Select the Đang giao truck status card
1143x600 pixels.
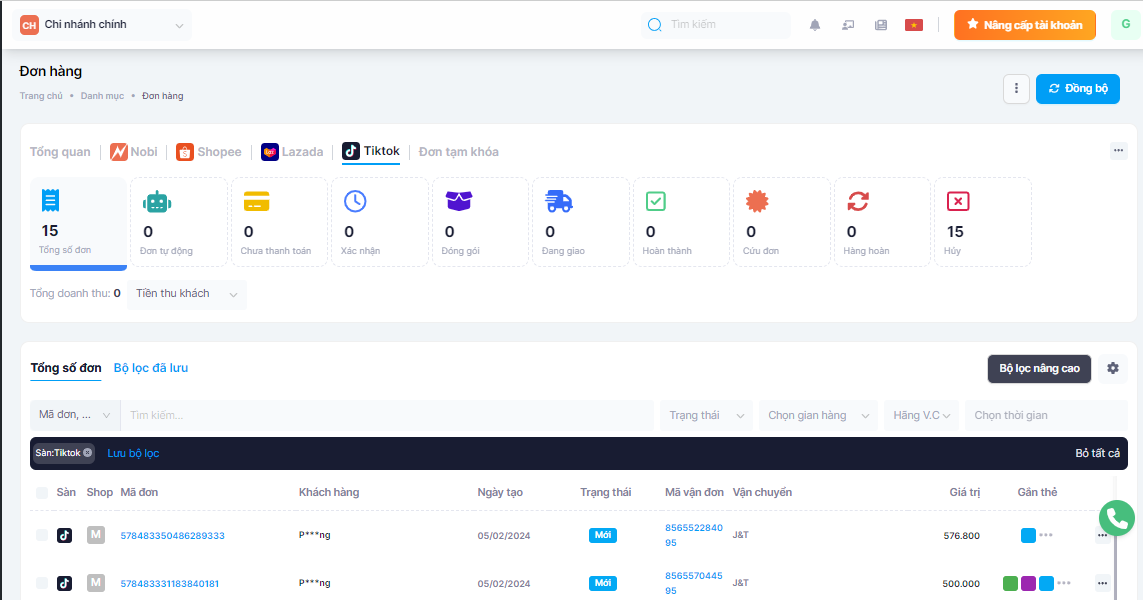pos(581,222)
